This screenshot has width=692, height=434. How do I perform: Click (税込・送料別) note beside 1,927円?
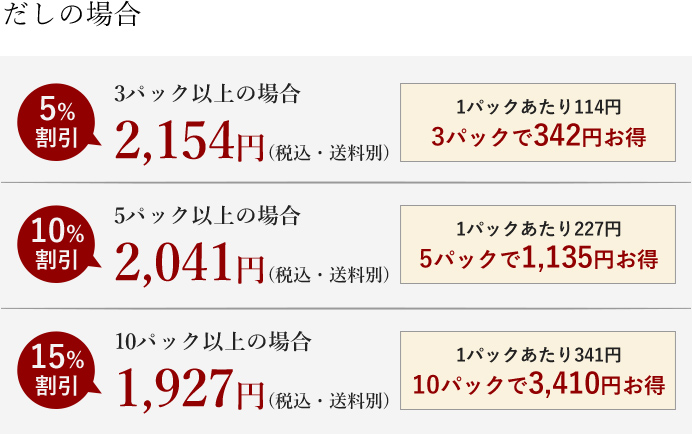(x=329, y=400)
